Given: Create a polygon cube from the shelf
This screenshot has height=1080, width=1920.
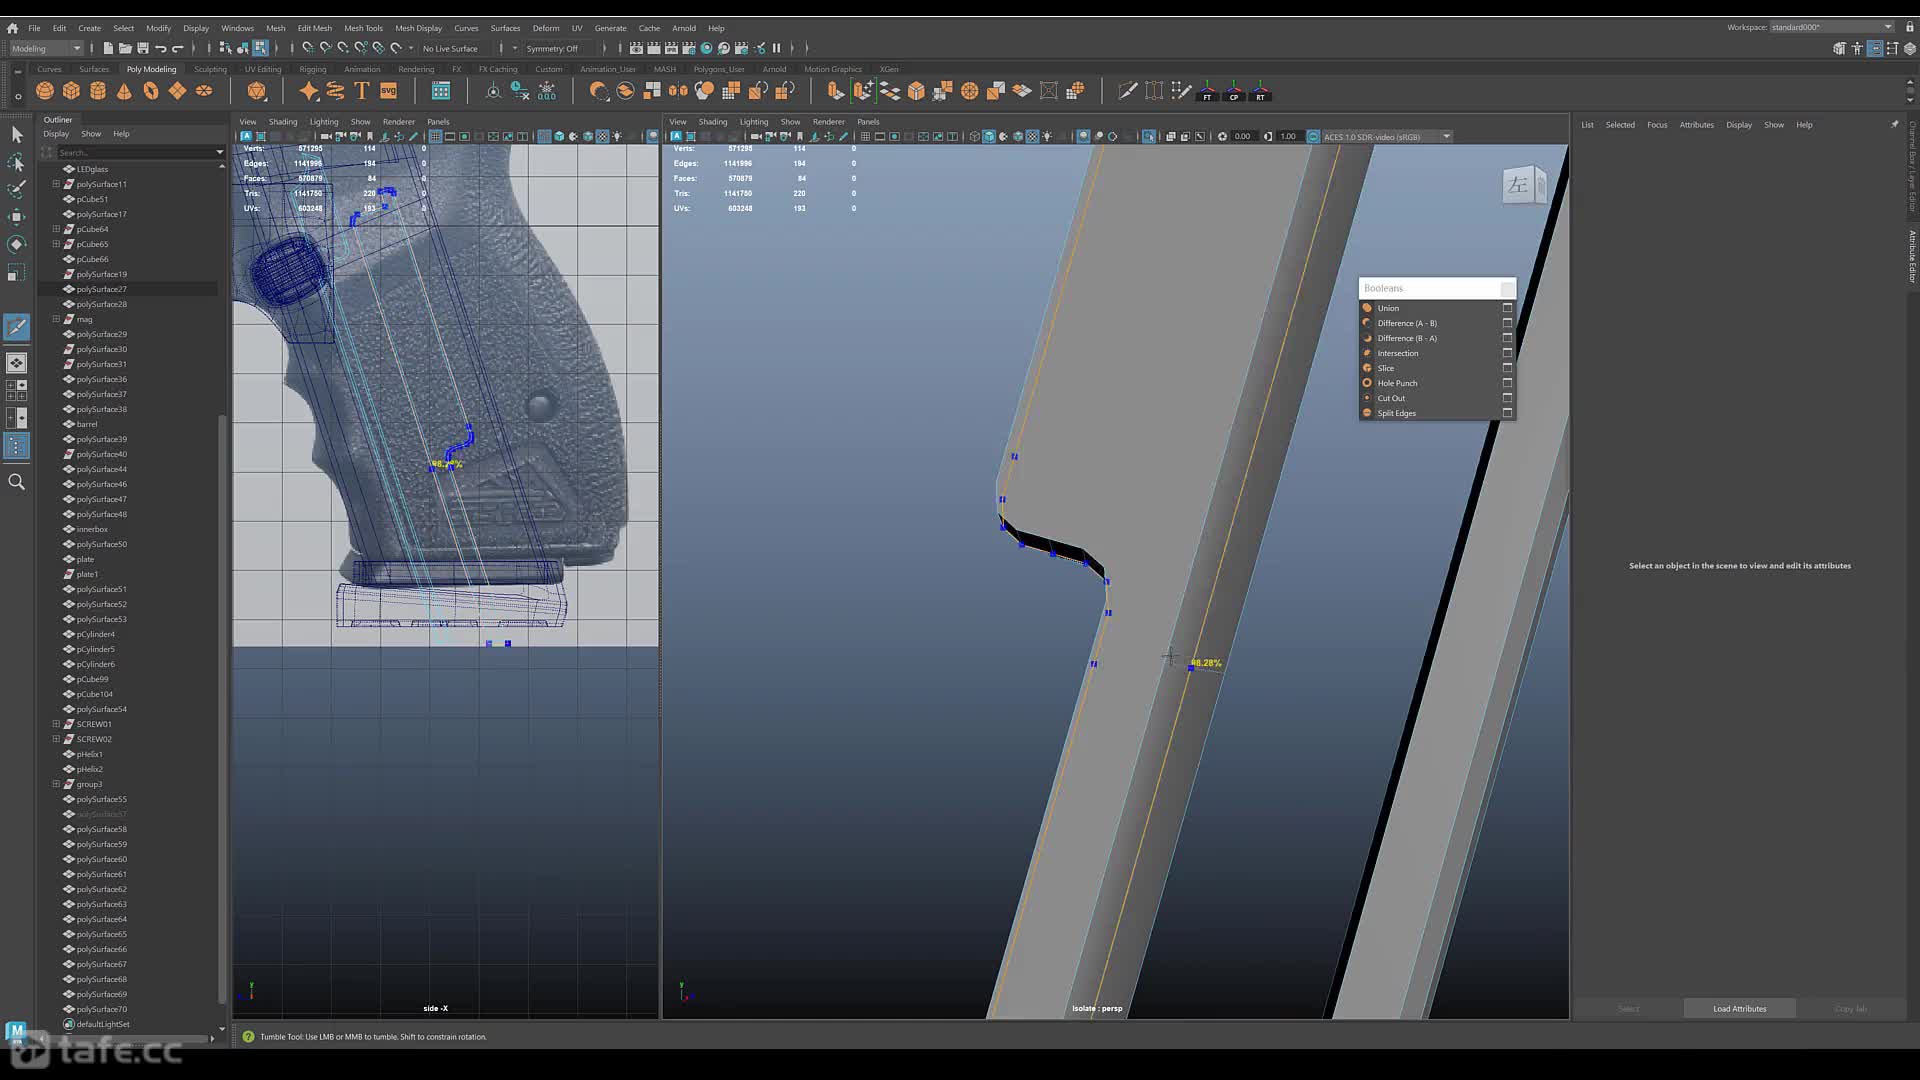Looking at the screenshot, I should [71, 91].
